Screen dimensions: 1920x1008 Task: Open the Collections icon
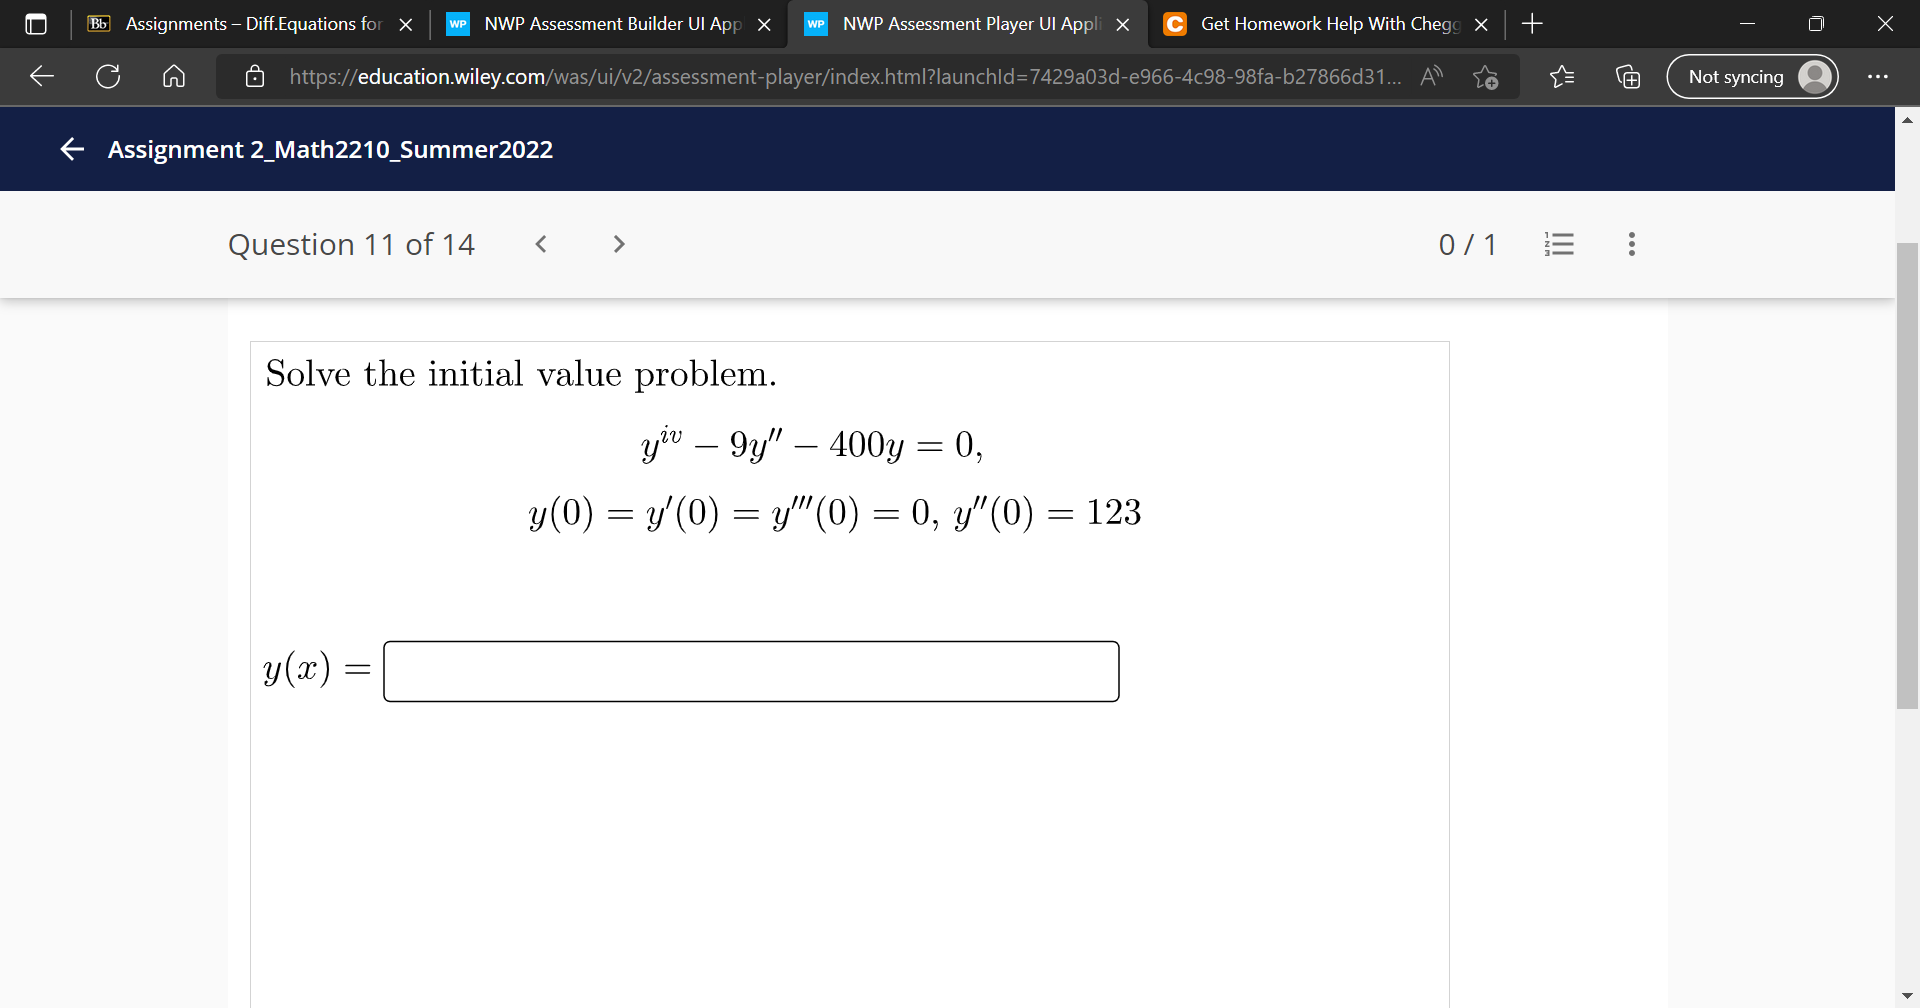point(1627,76)
